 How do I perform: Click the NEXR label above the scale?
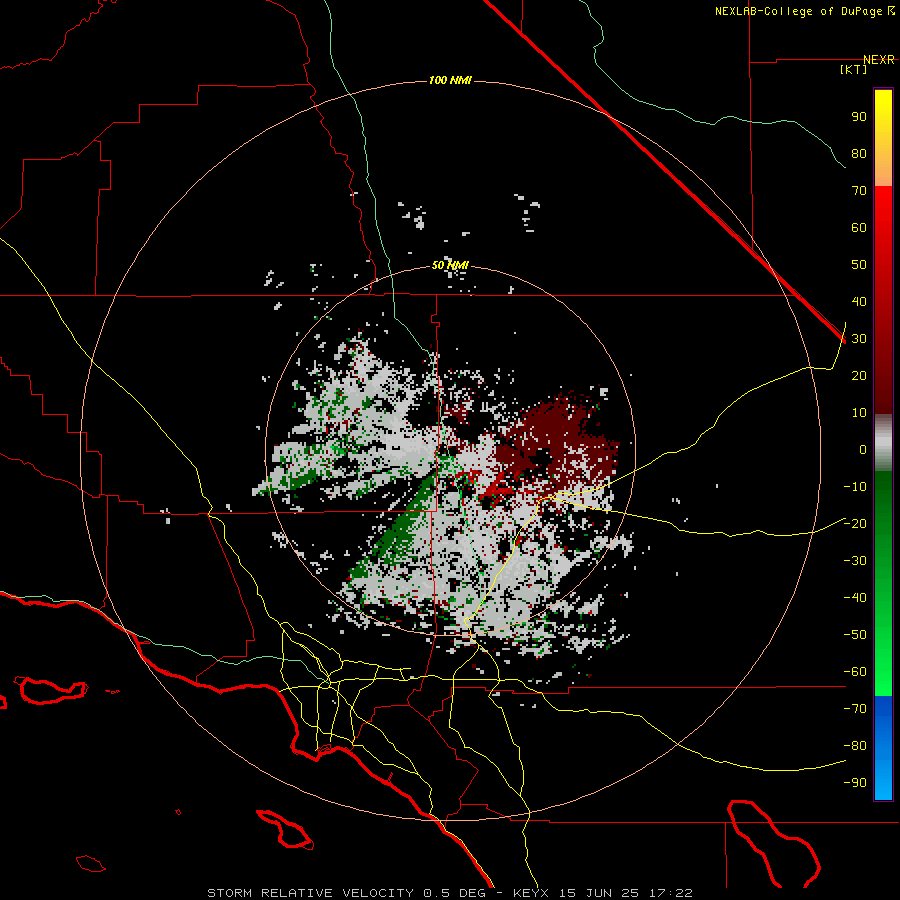coord(878,60)
